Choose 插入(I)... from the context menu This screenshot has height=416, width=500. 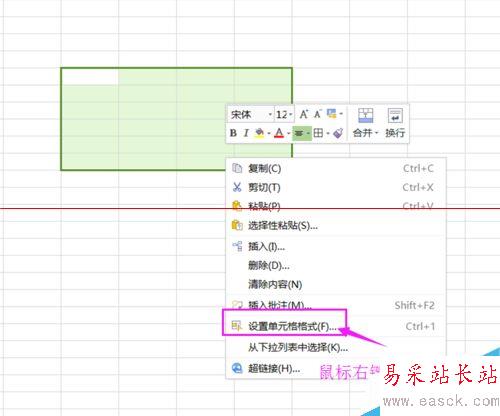coord(336,247)
